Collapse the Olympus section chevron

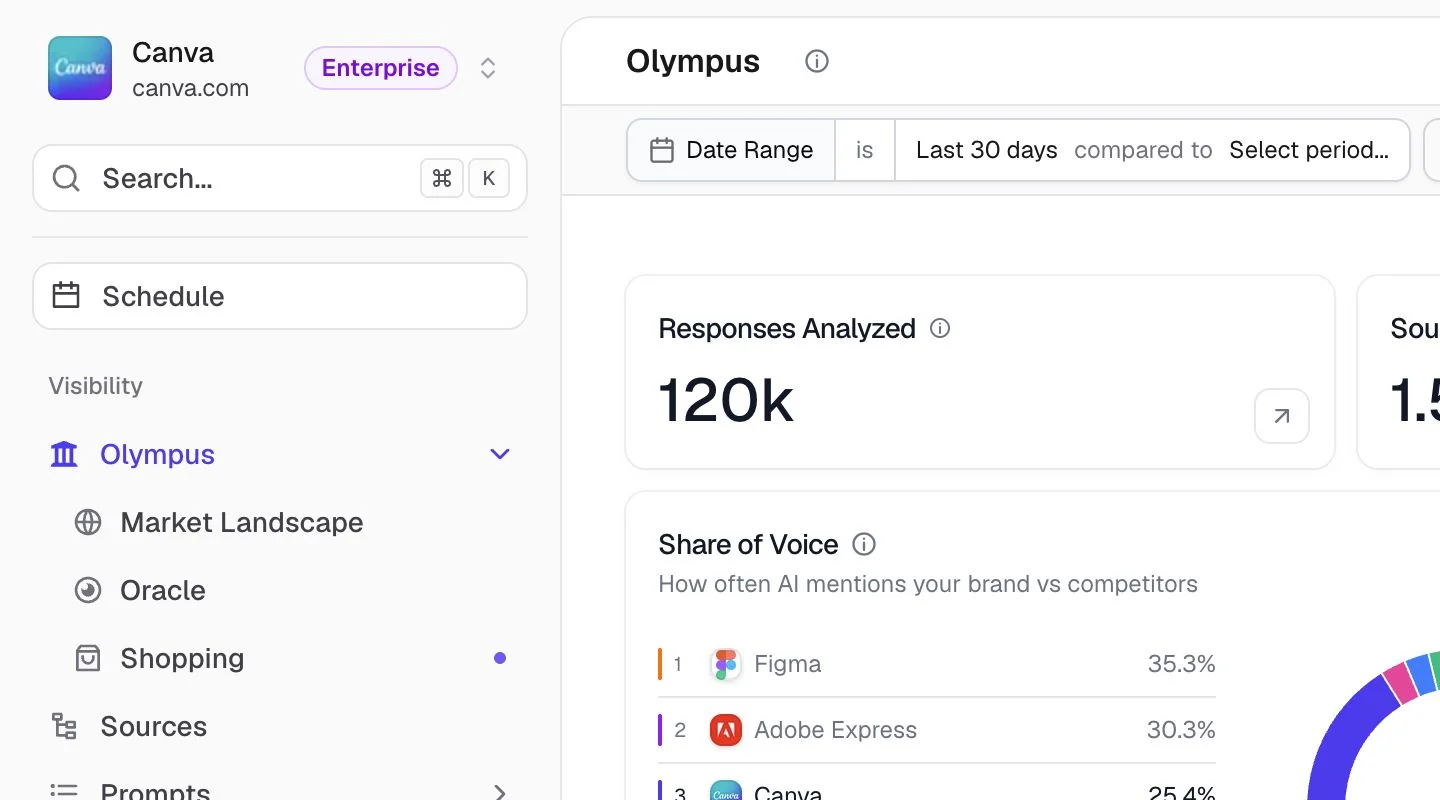pyautogui.click(x=500, y=454)
